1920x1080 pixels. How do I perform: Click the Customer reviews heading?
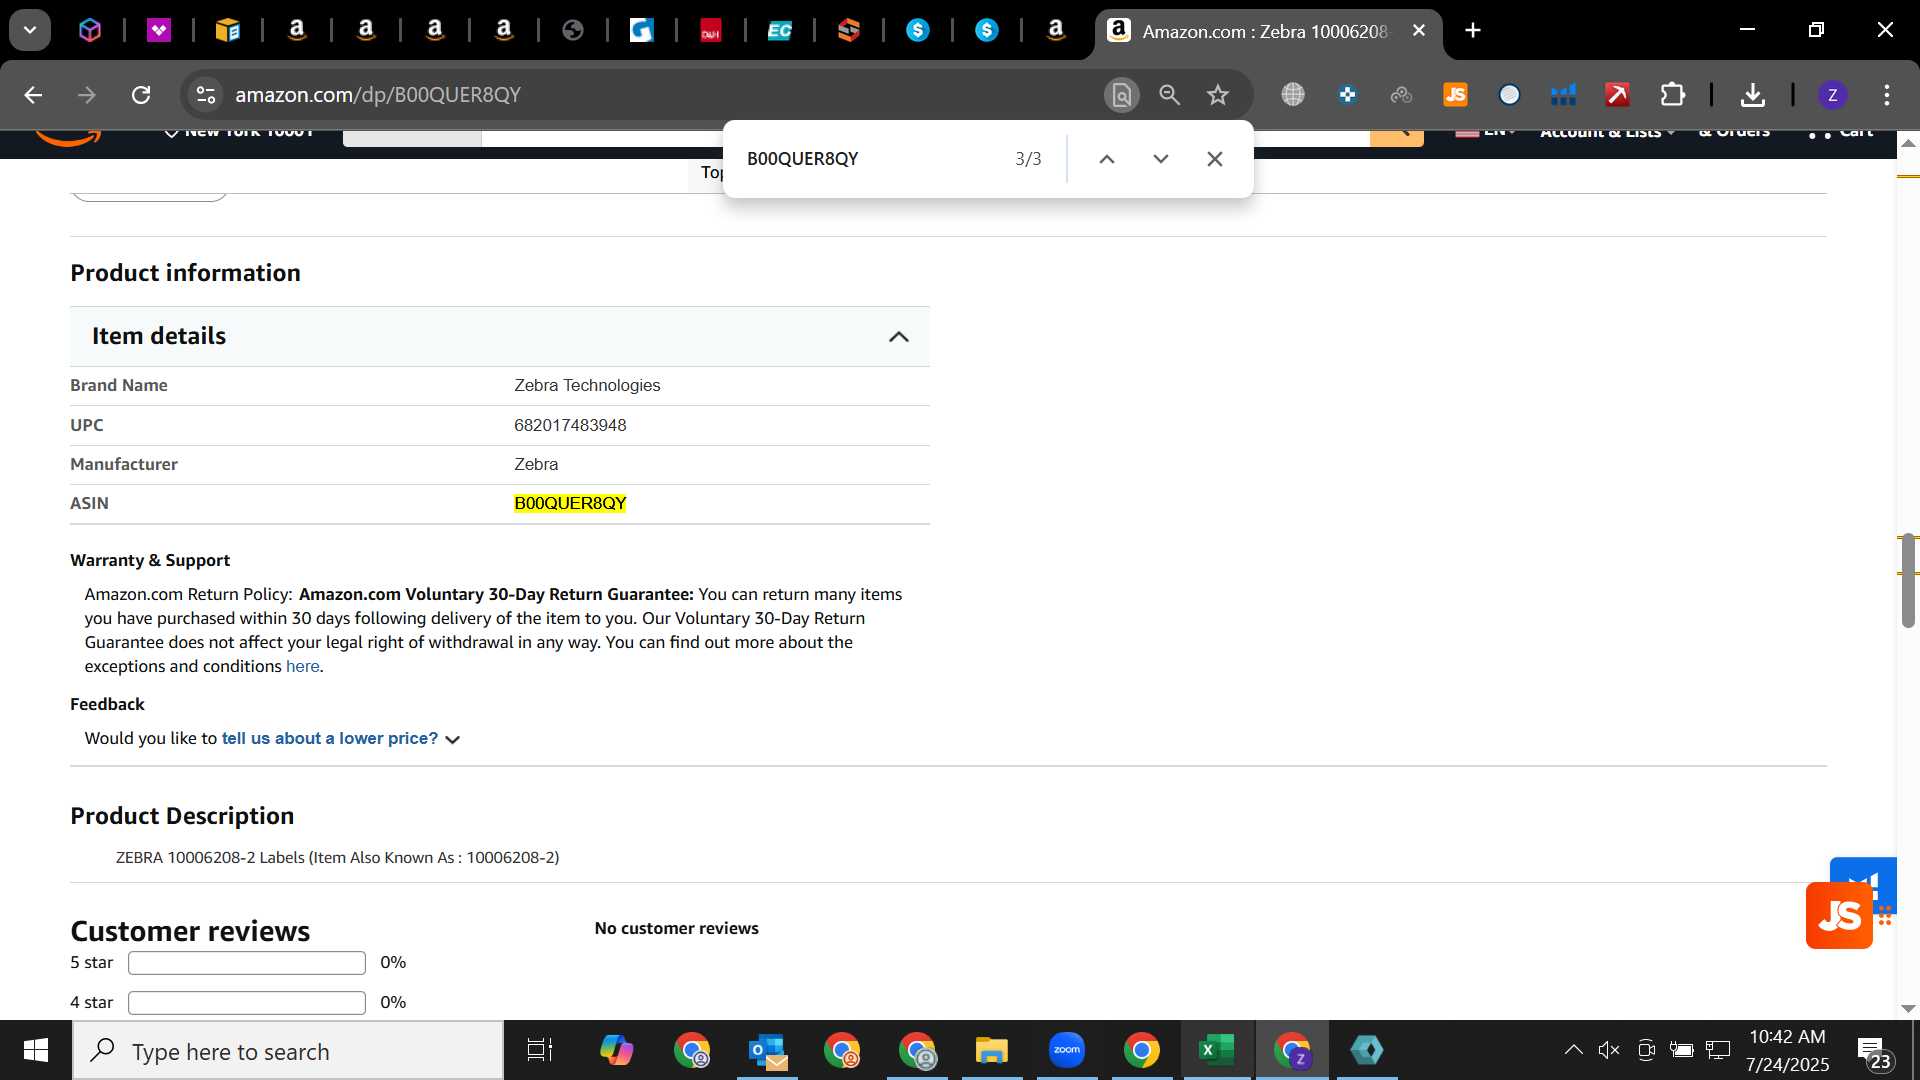click(x=190, y=931)
